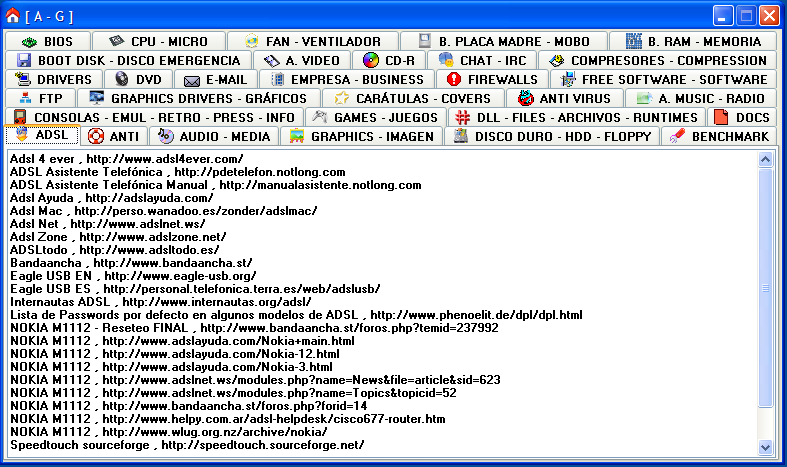
Task: Open the COMPRESORES - COMPRESSION tab
Action: coord(658,60)
